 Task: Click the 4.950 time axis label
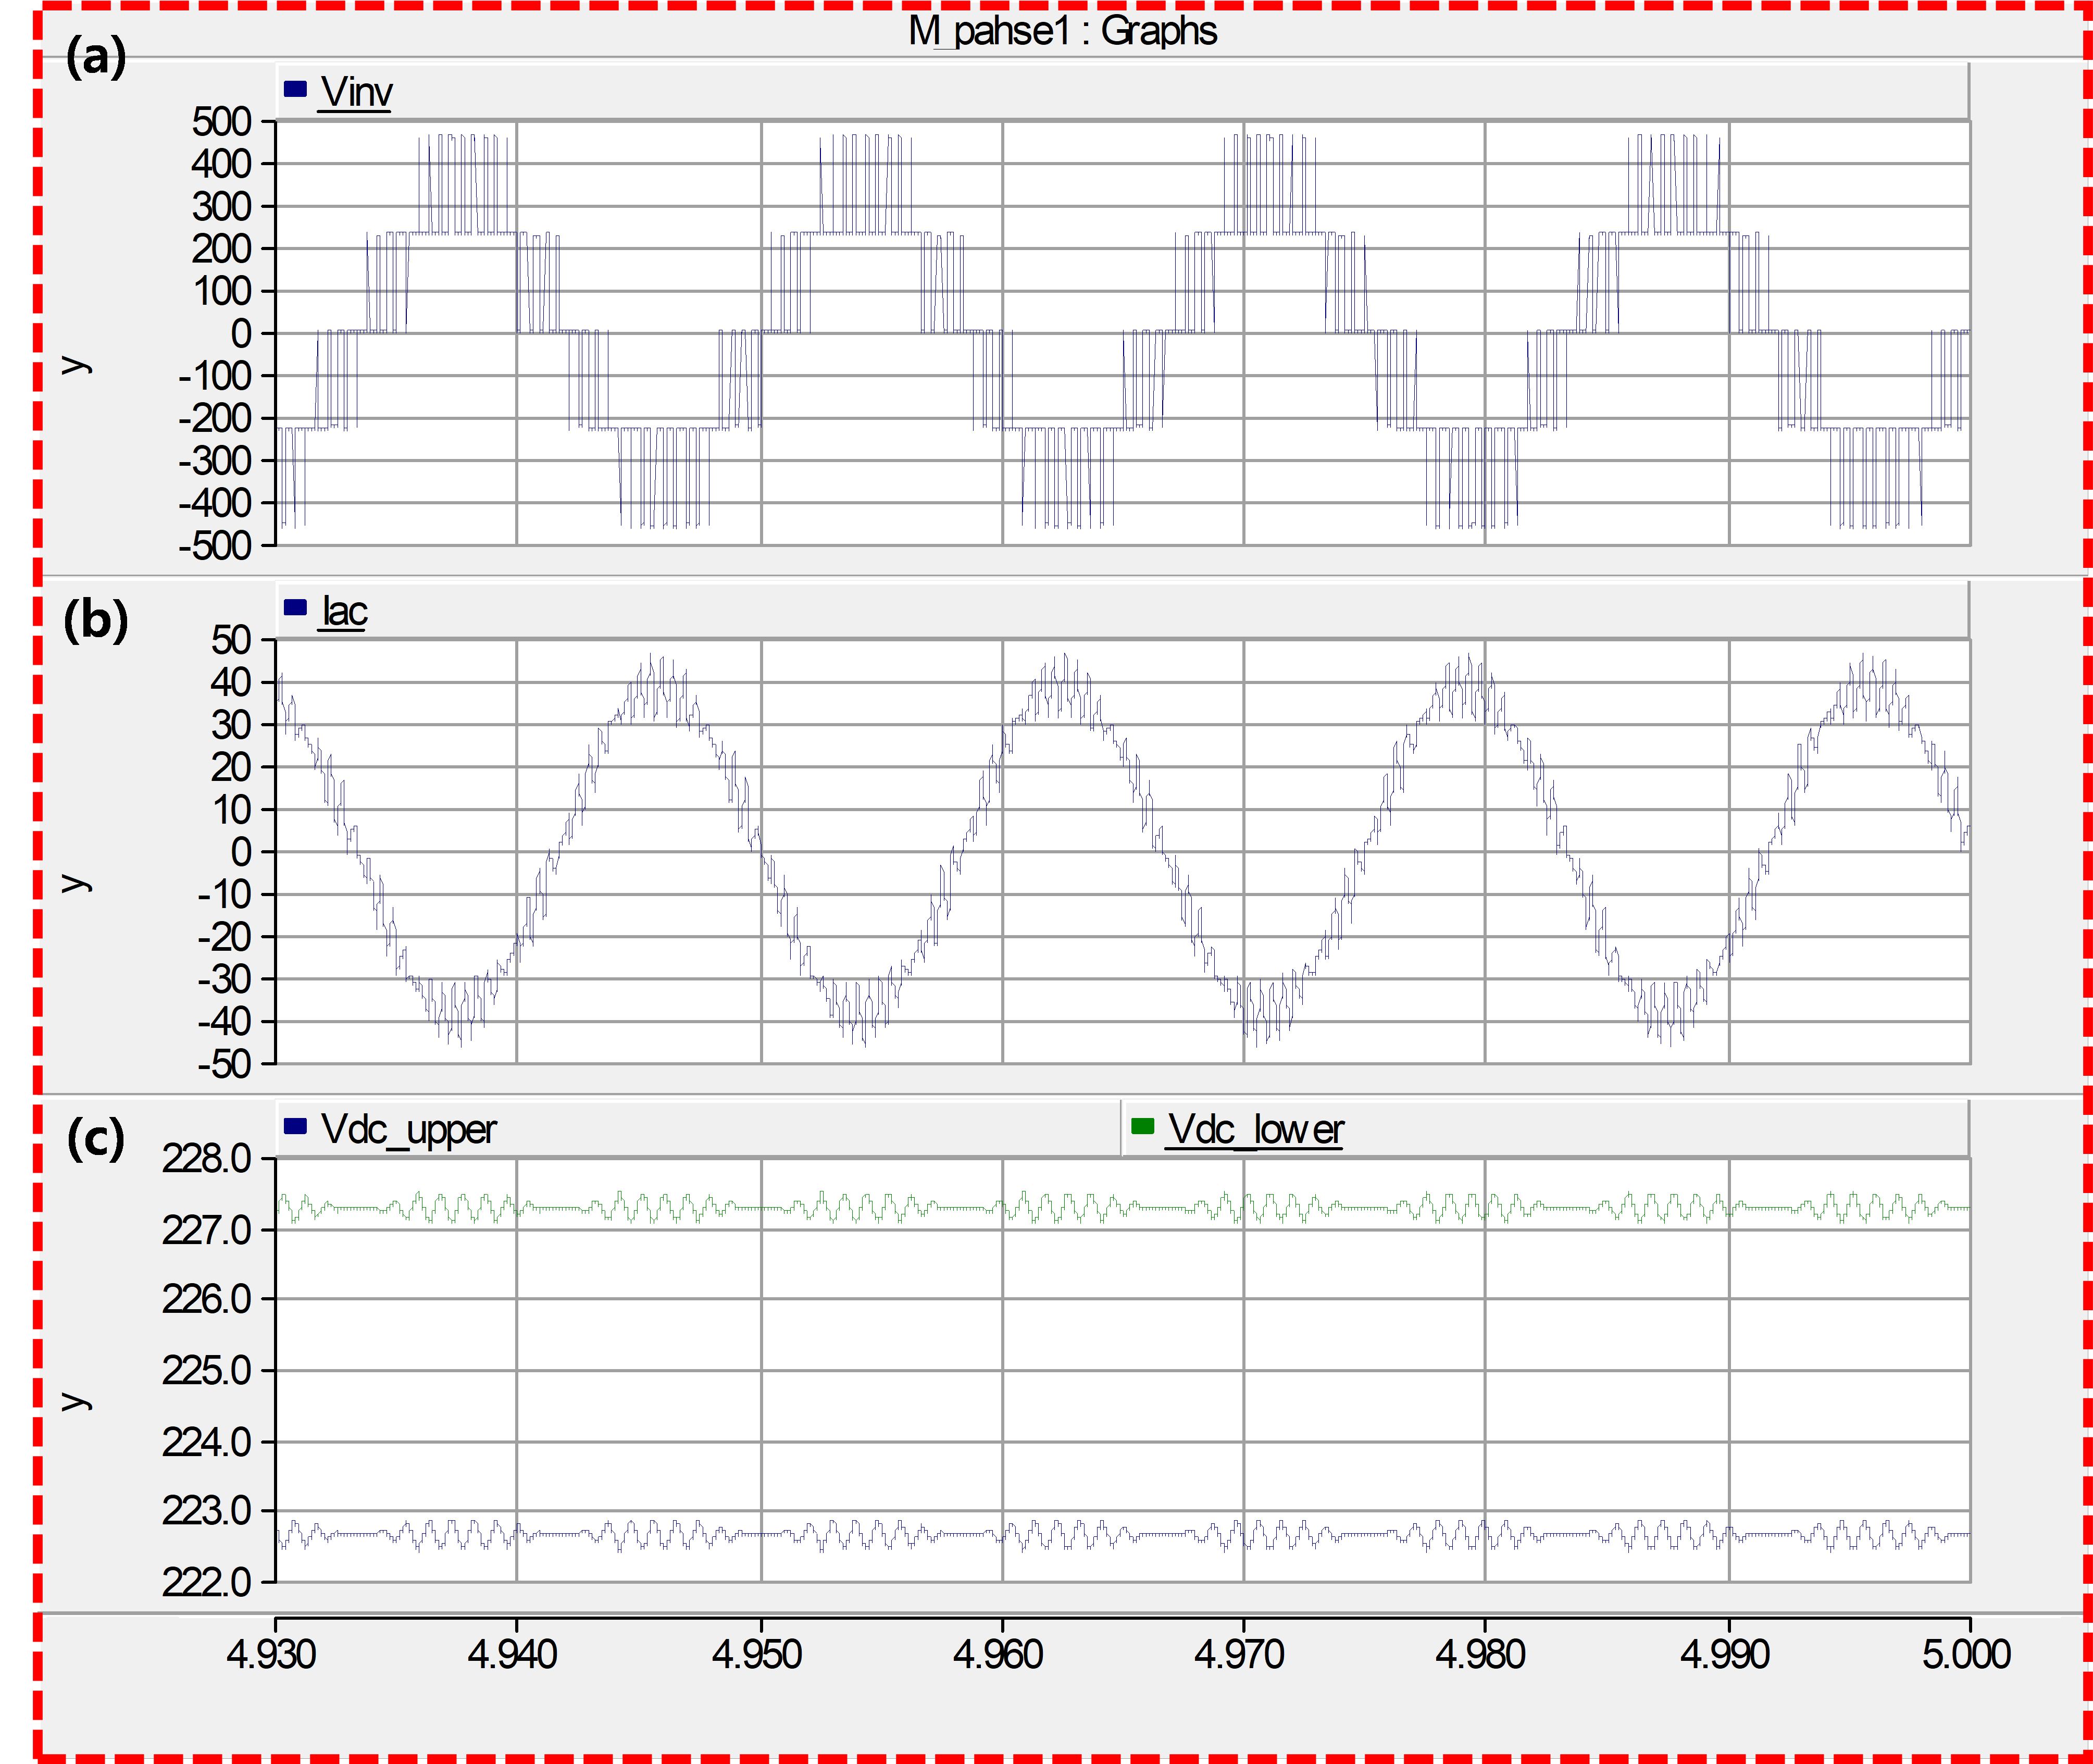[757, 1655]
